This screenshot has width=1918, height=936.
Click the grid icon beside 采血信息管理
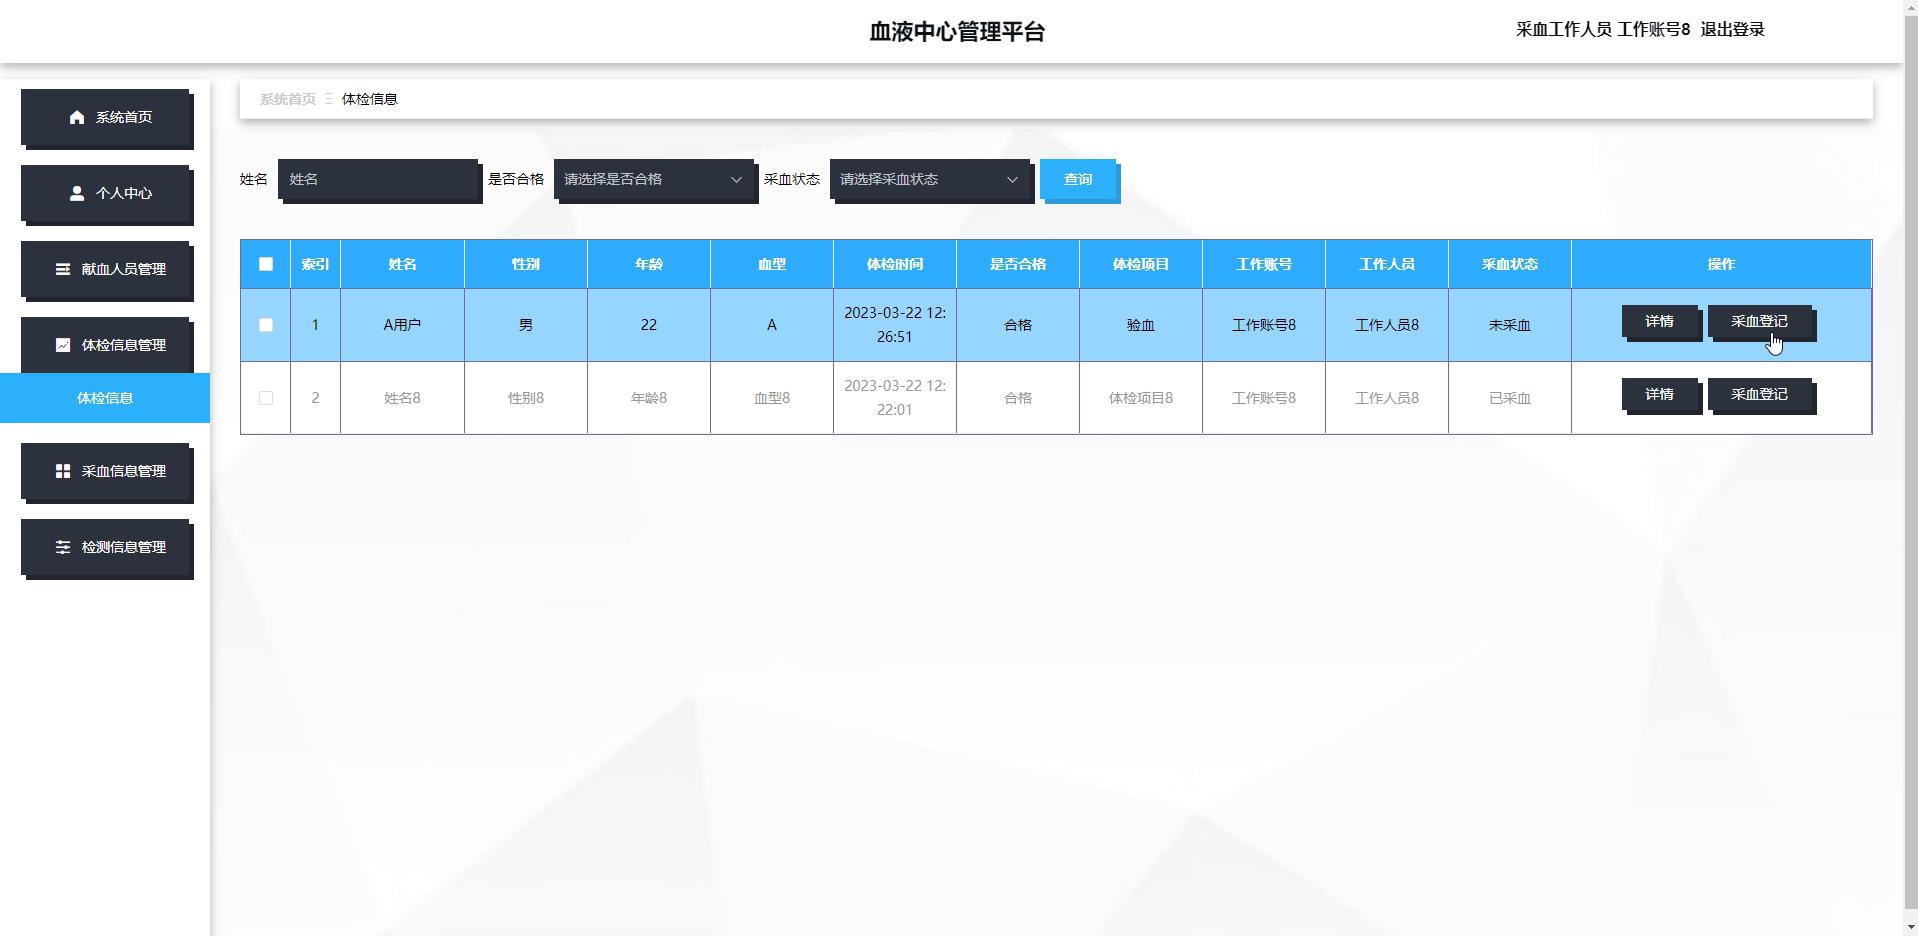[x=63, y=471]
